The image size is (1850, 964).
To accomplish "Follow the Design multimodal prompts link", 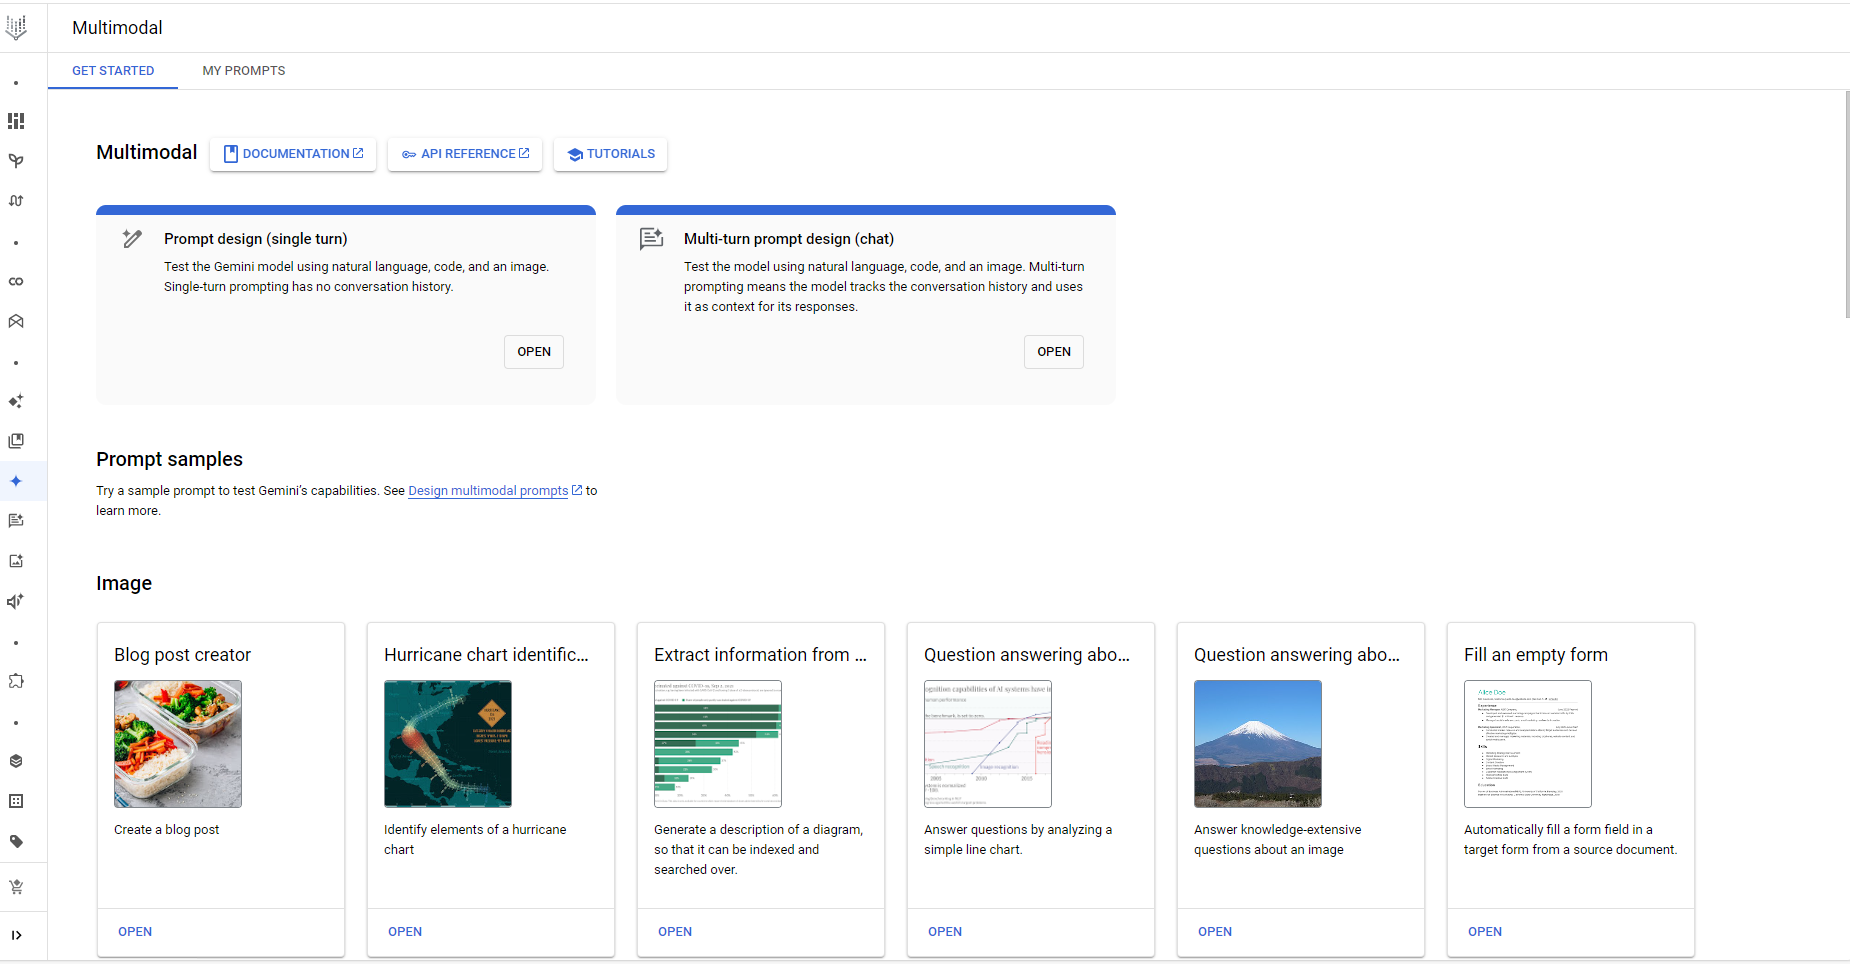I will (488, 491).
